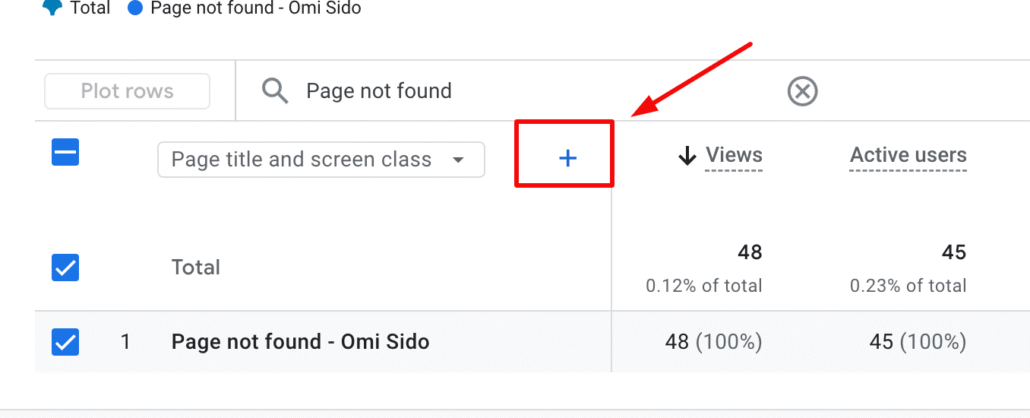1030x418 pixels.
Task: Click the Total legend marker icon
Action: click(x=51, y=8)
